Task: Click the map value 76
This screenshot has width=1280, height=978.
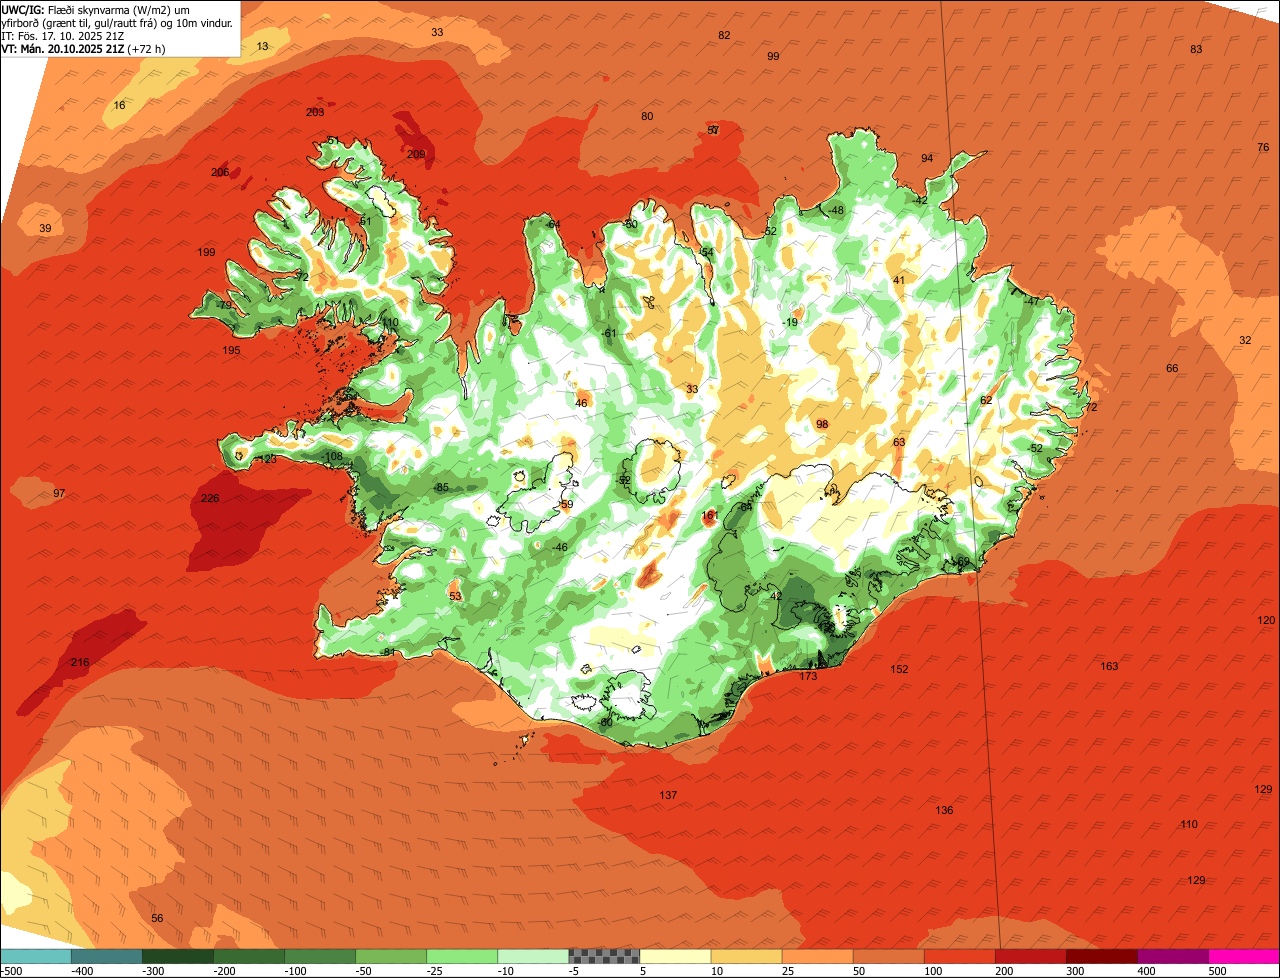Action: pos(1263,148)
